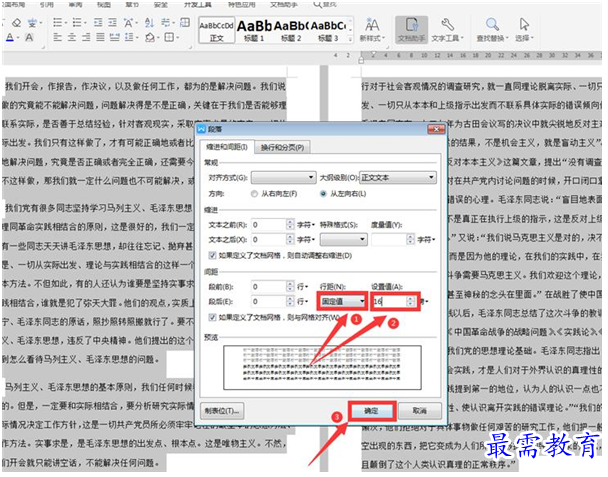Click the 设置值(A) stepper arrows
The height and width of the screenshot is (477, 608).
point(411,301)
